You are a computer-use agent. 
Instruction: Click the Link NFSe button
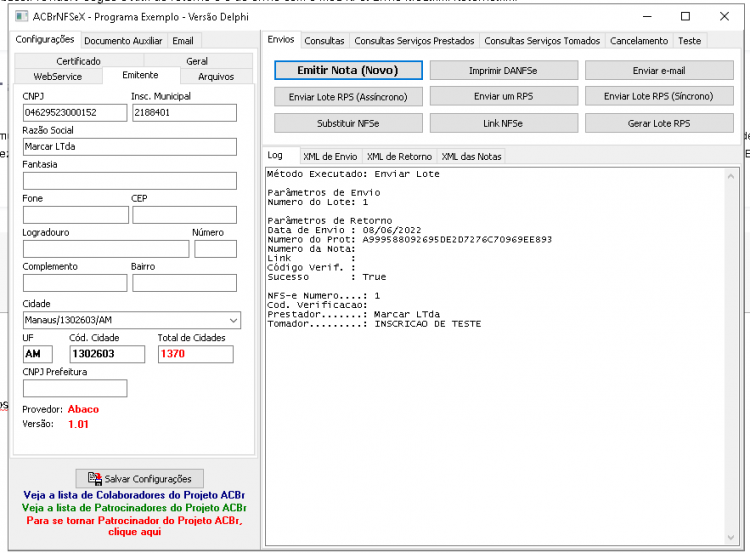504,123
